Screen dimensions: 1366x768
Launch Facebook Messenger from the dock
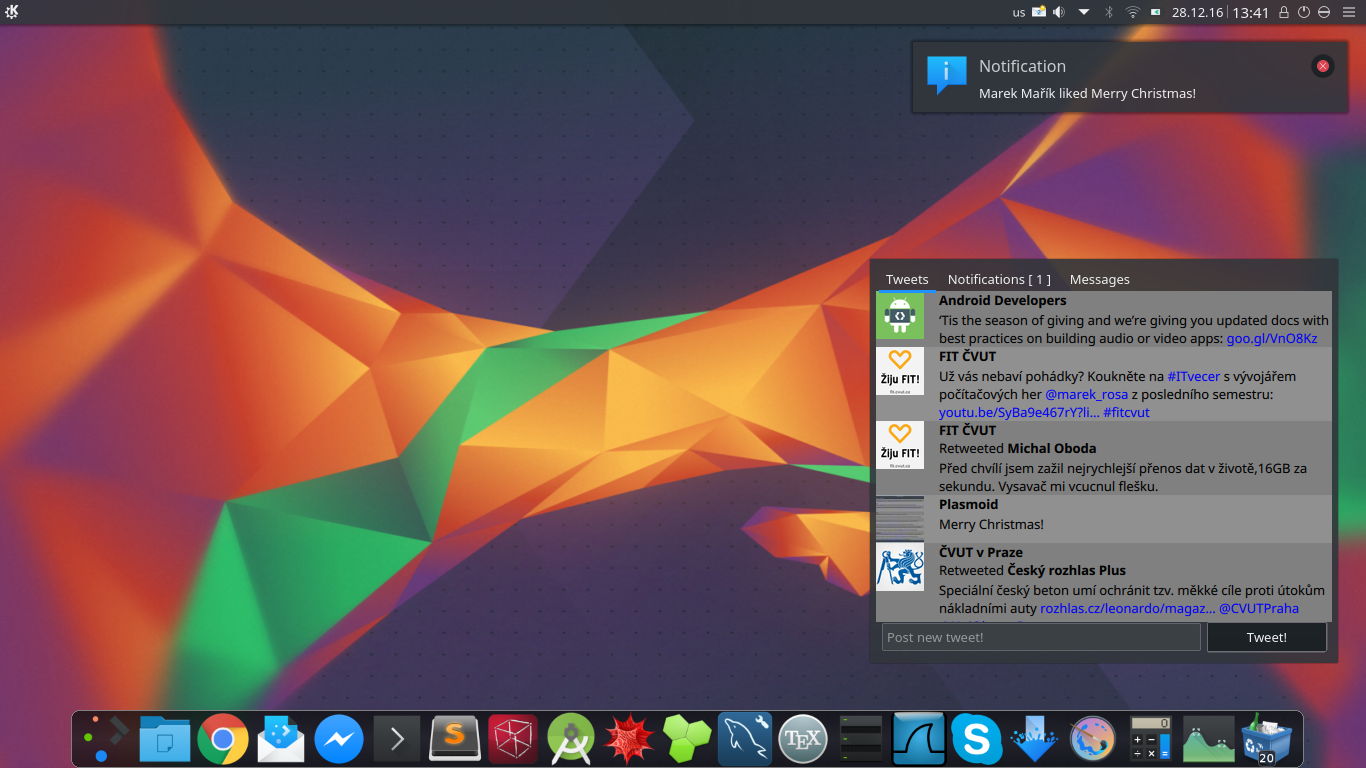[x=339, y=738]
